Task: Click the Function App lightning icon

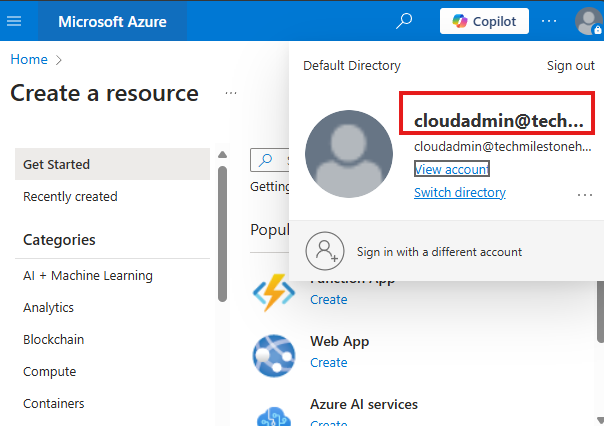Action: (273, 293)
